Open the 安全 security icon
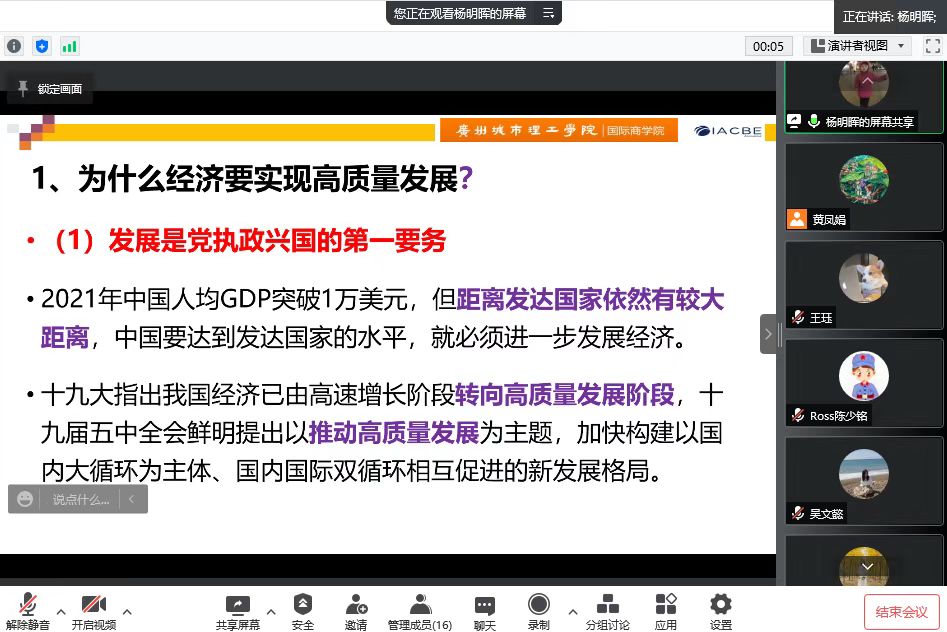Viewport: 947px width, 632px height. click(302, 609)
